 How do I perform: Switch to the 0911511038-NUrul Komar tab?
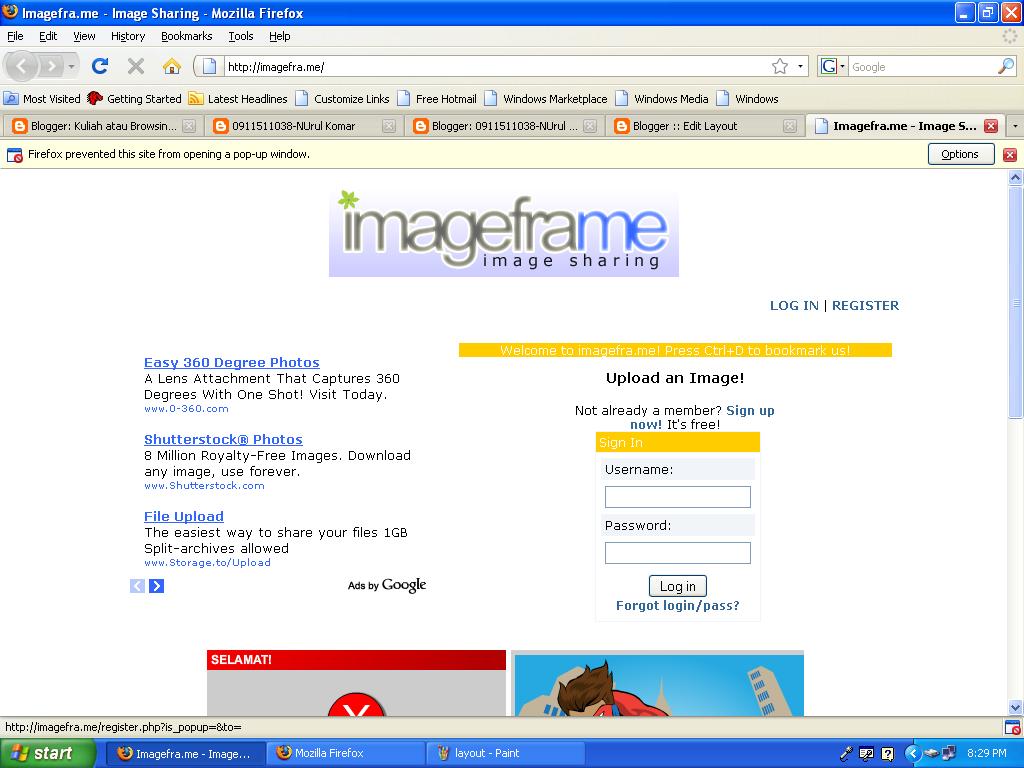(305, 126)
